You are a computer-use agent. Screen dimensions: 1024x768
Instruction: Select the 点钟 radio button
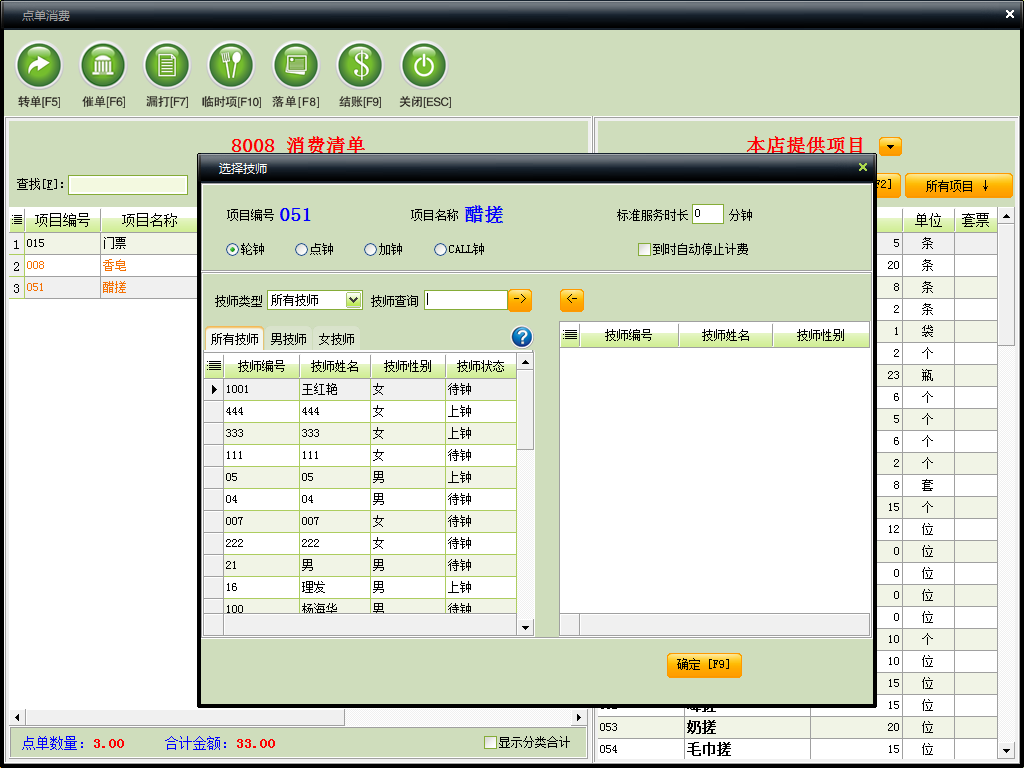301,249
